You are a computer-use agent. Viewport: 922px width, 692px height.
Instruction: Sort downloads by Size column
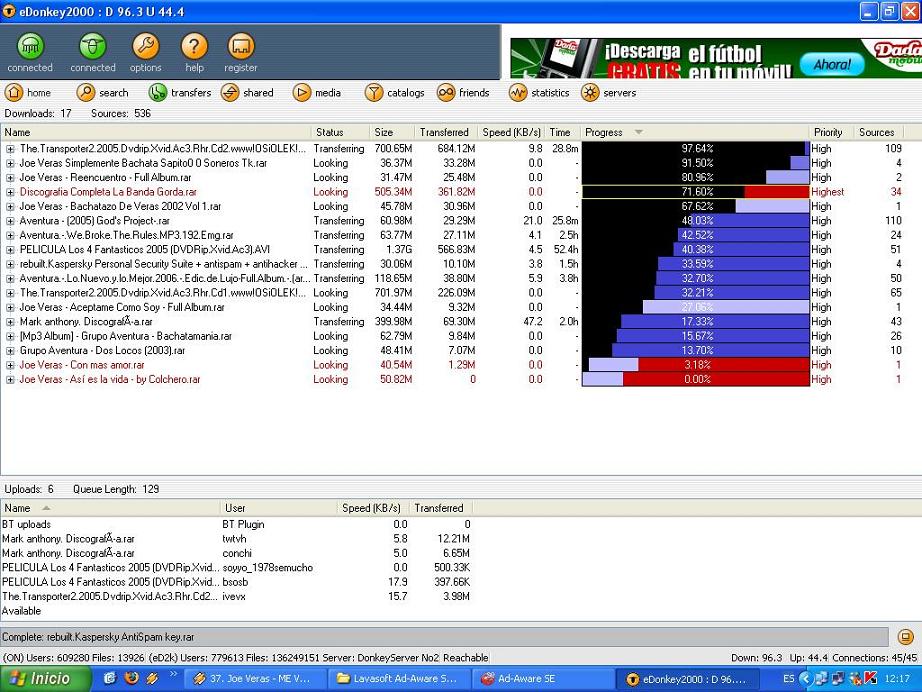[x=392, y=132]
